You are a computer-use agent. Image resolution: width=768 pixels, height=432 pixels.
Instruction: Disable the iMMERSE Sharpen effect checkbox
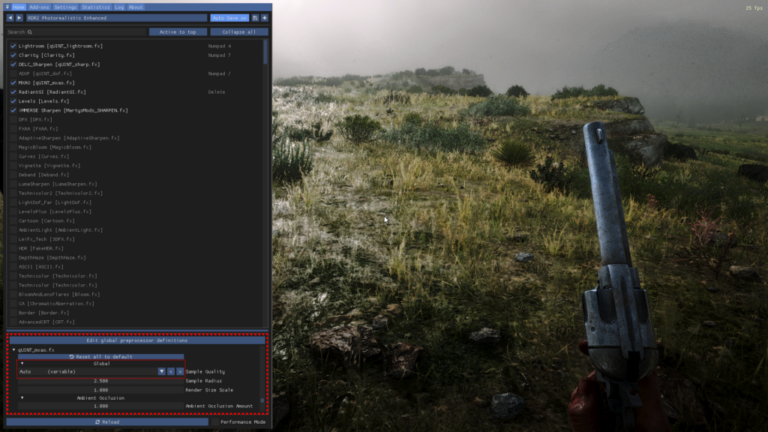point(14,111)
